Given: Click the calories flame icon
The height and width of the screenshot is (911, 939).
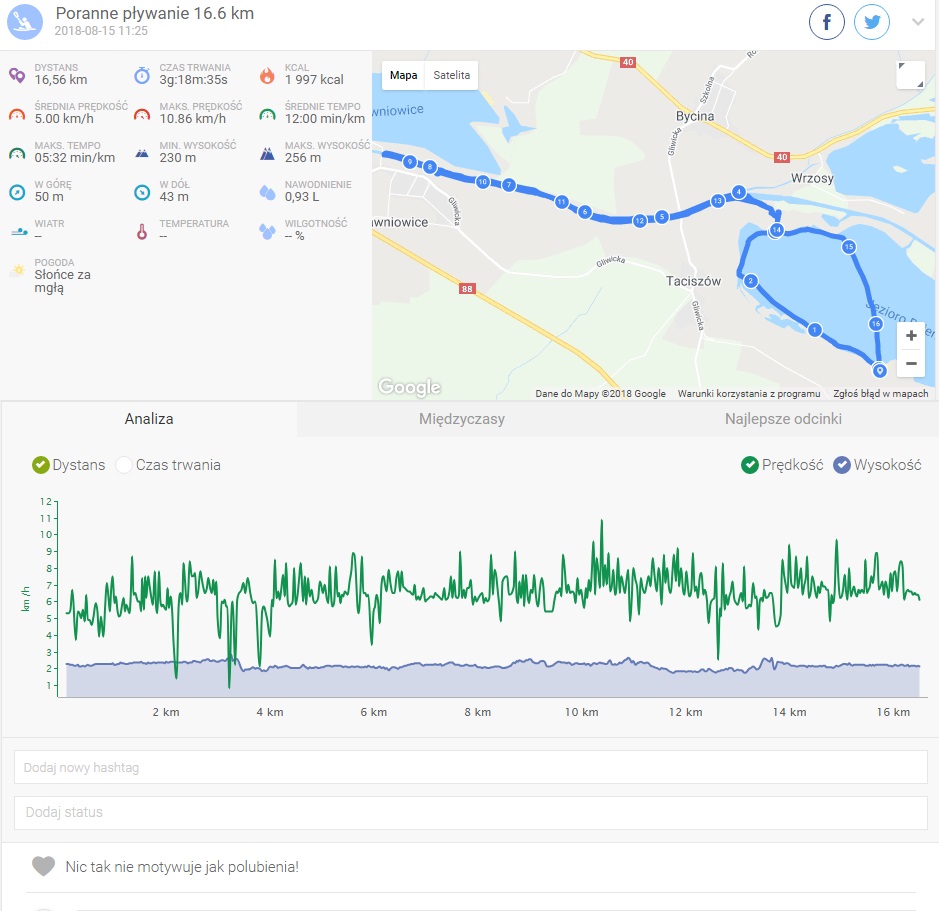Looking at the screenshot, I should pos(267,75).
